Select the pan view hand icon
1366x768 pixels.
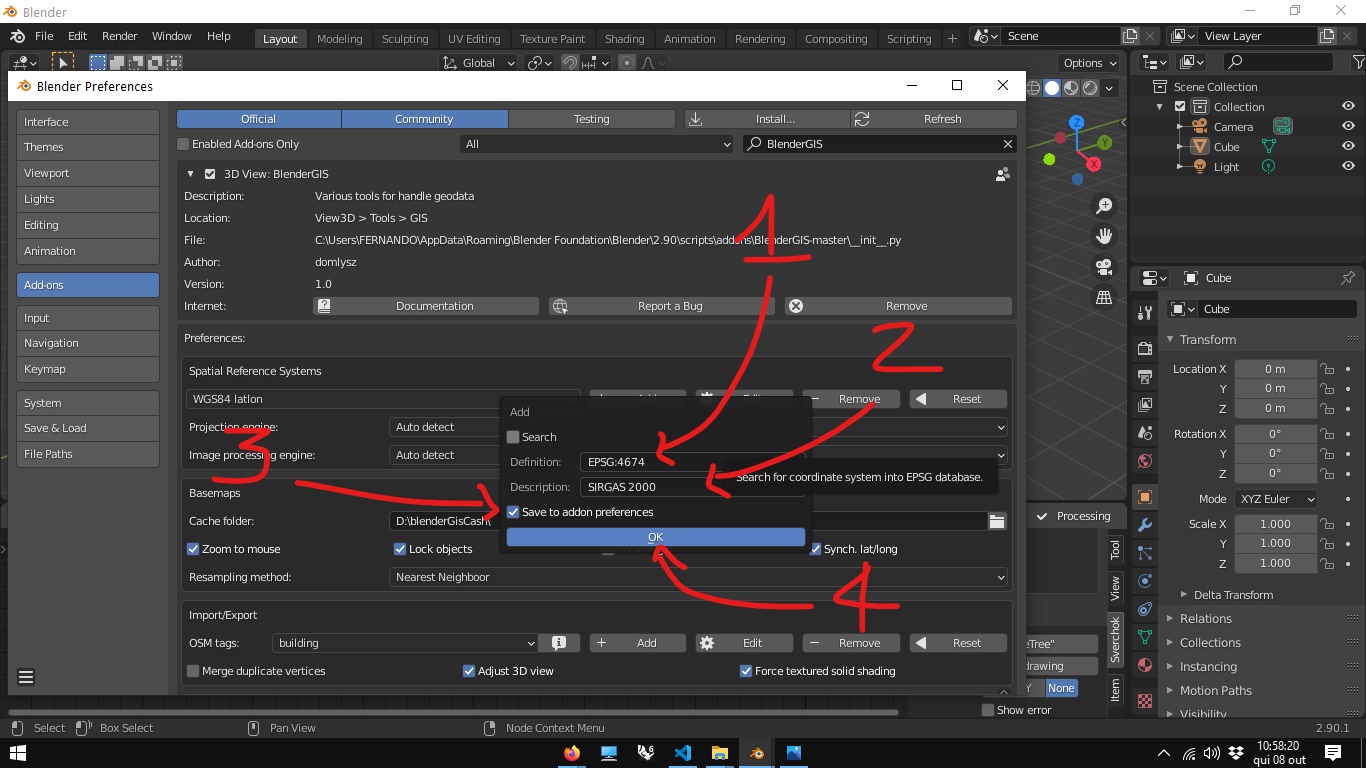point(1104,237)
